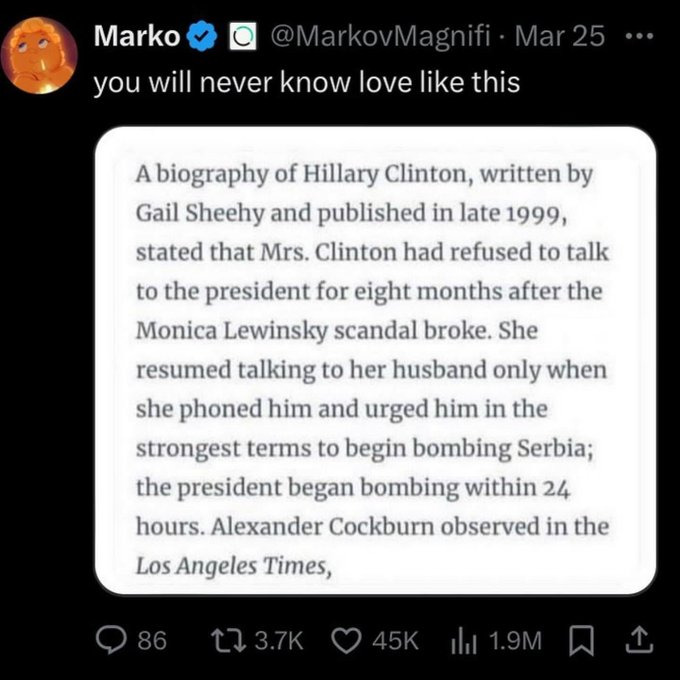The width and height of the screenshot is (680, 680).
Task: Click the share upload arrow icon
Action: tap(635, 638)
